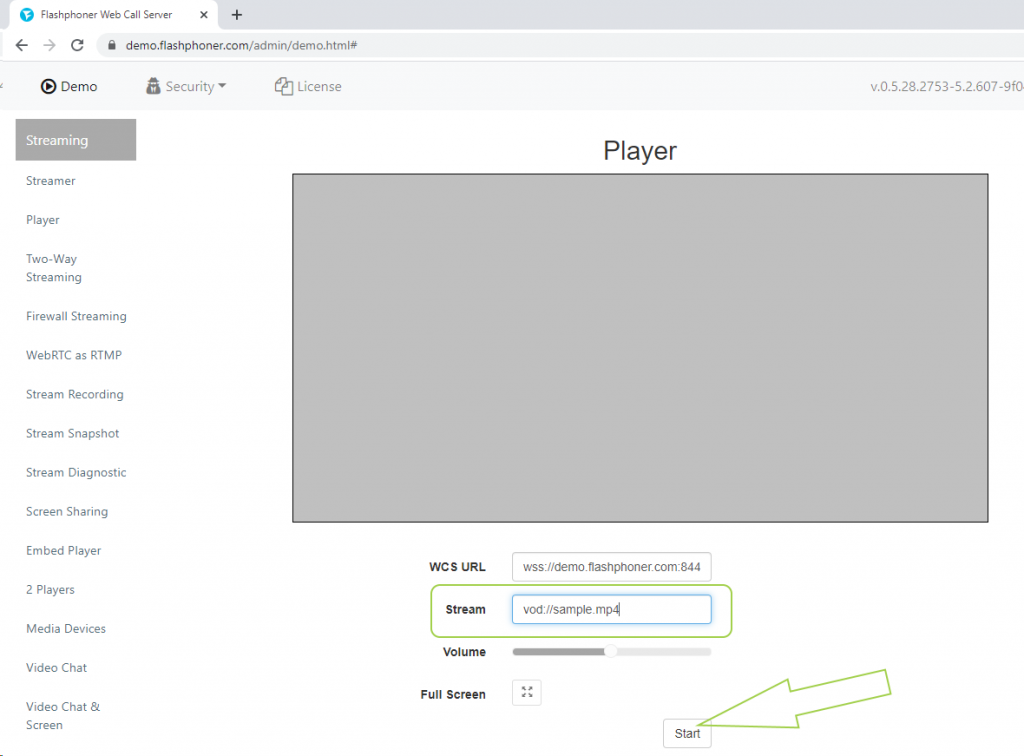Open the WebRTC as RTMP example

[x=74, y=355]
